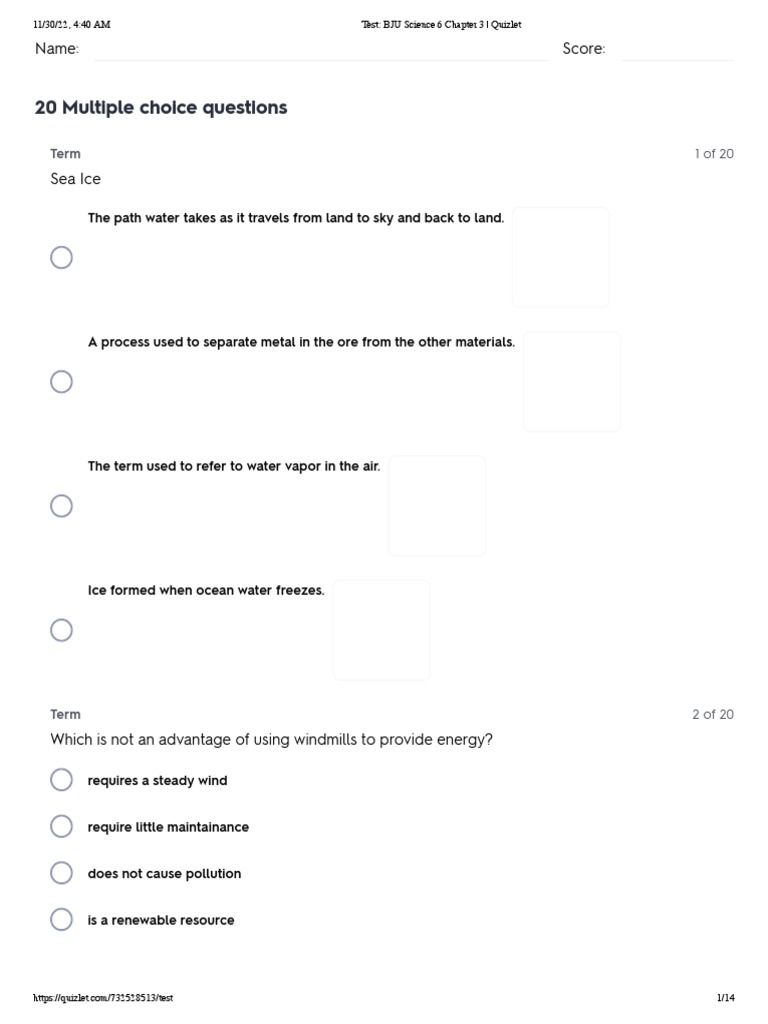Pick the ocean water freezes answer radio
This screenshot has height=1024, width=768.
(x=62, y=630)
